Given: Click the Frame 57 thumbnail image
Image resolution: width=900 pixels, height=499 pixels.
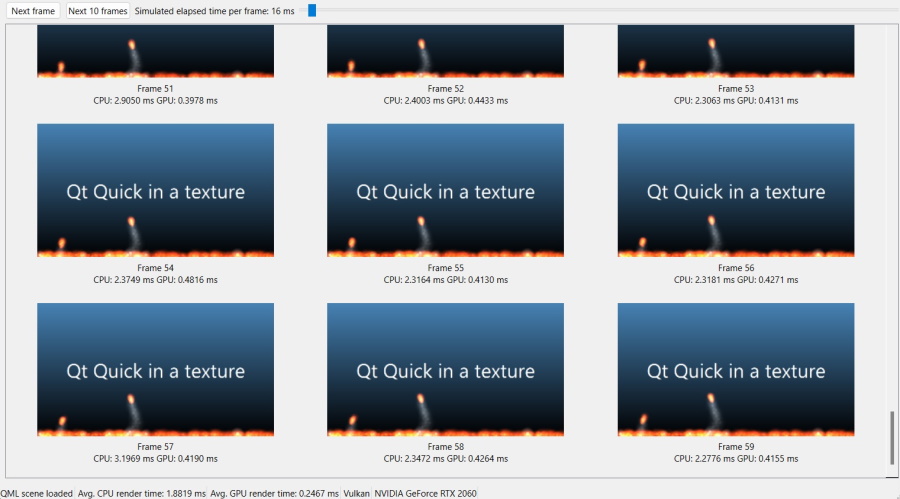Looking at the screenshot, I should point(155,369).
